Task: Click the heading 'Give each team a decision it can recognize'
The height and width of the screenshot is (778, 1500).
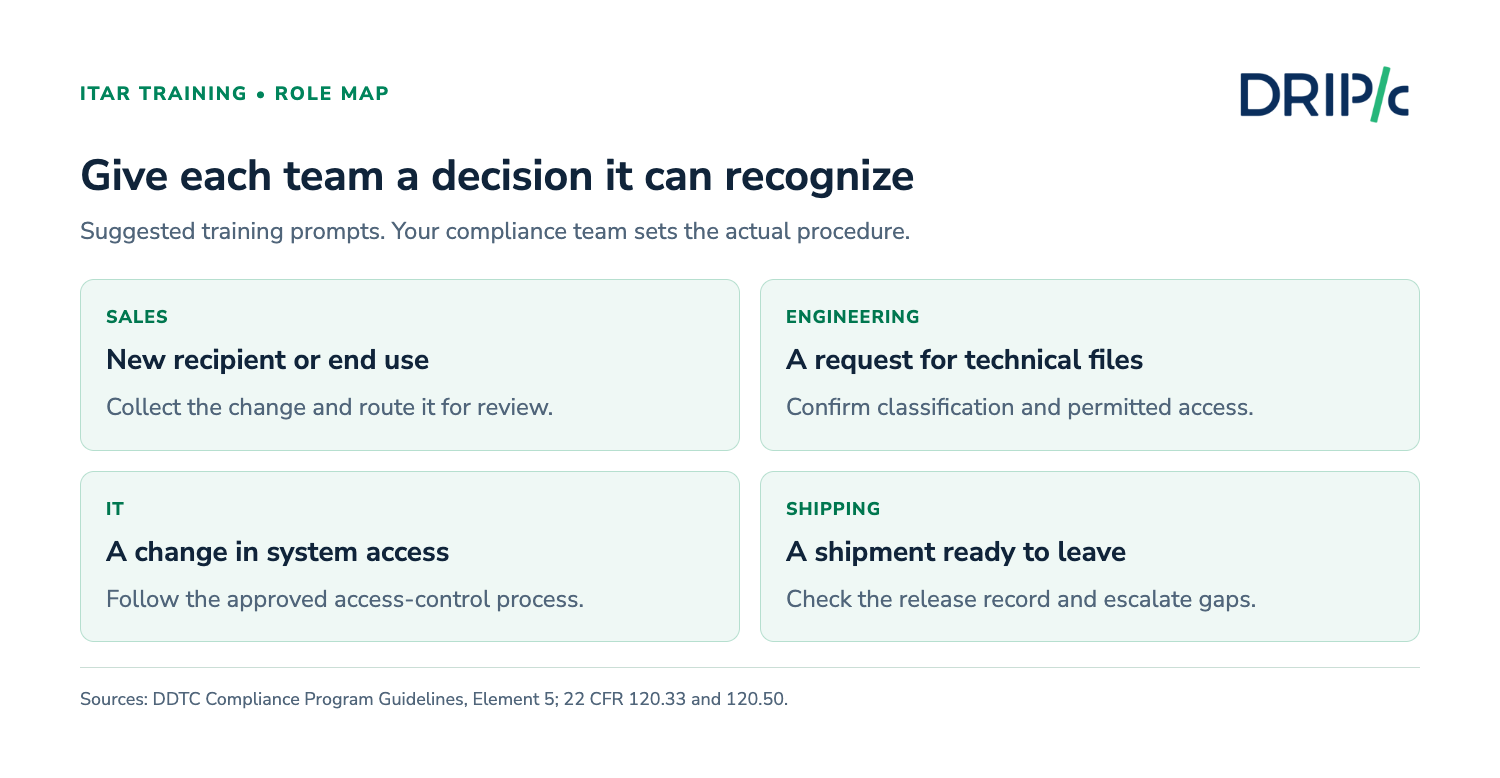Action: tap(497, 176)
